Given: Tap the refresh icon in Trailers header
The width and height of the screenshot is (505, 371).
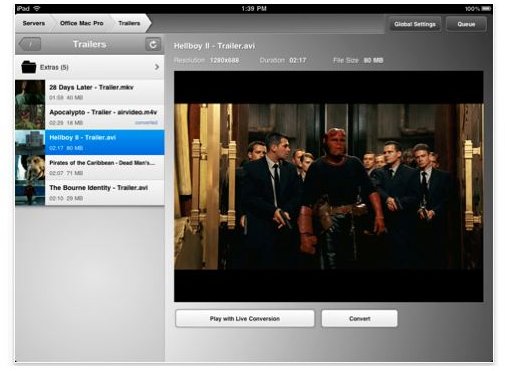Looking at the screenshot, I should click(x=153, y=44).
